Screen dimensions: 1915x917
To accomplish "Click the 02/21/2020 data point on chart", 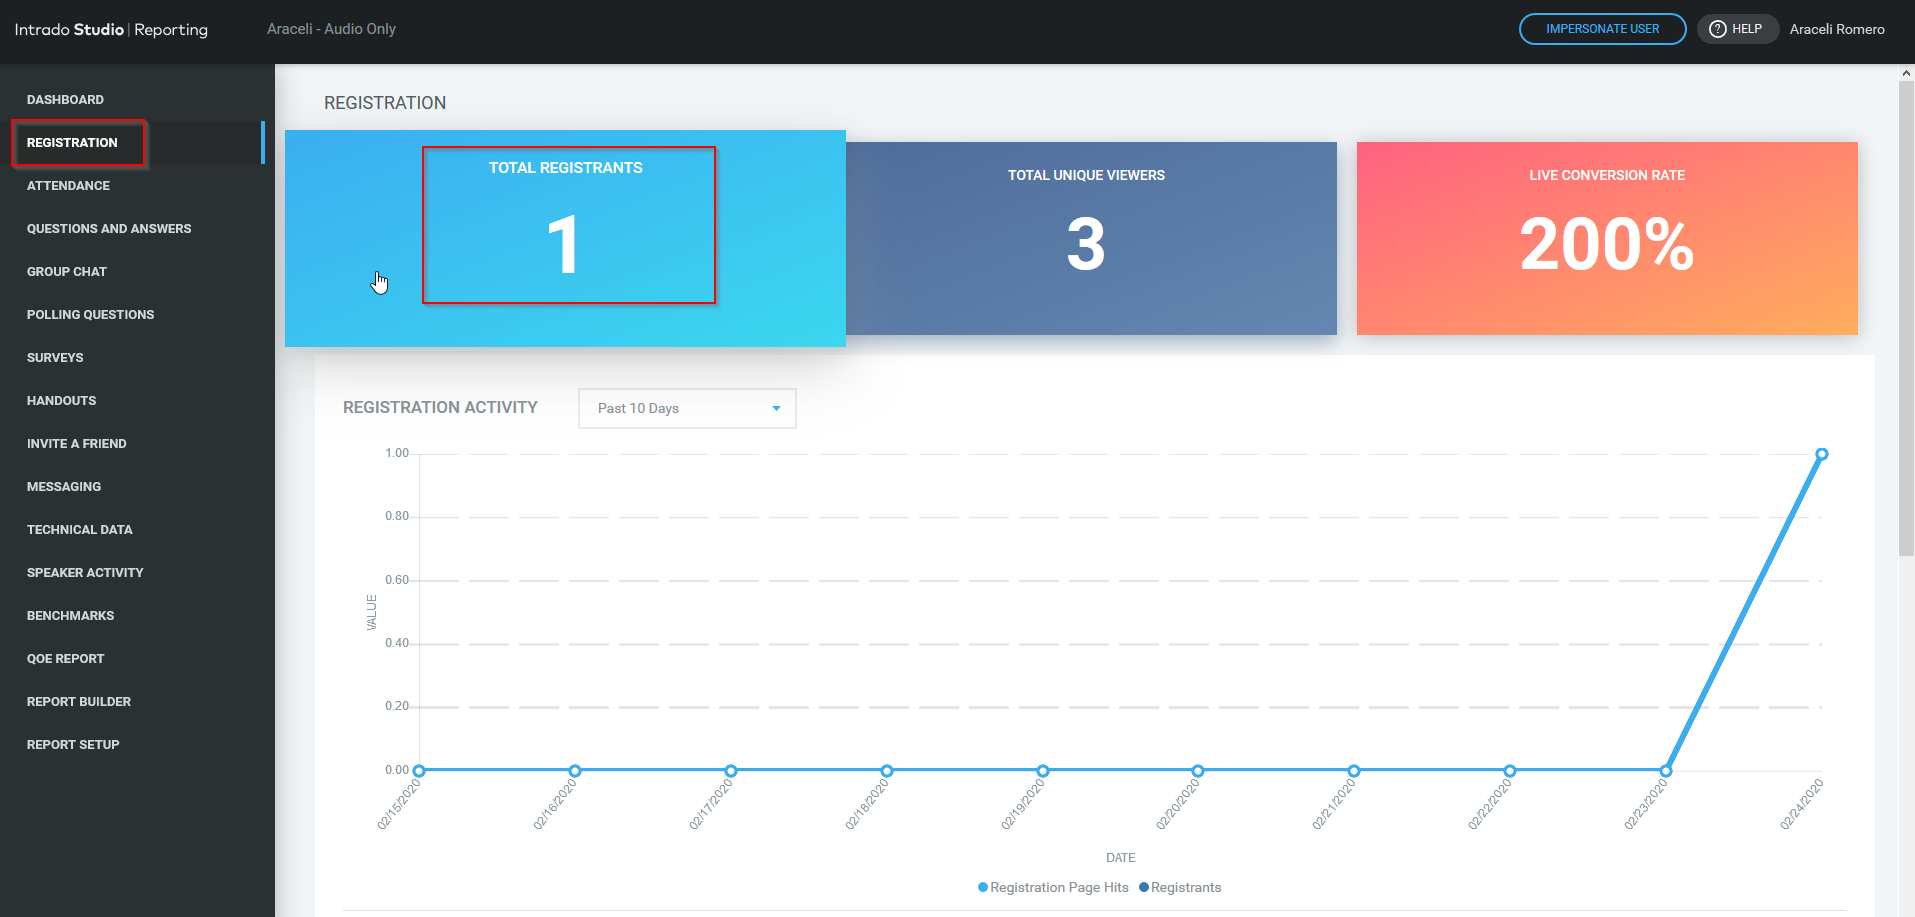I will [x=1354, y=771].
